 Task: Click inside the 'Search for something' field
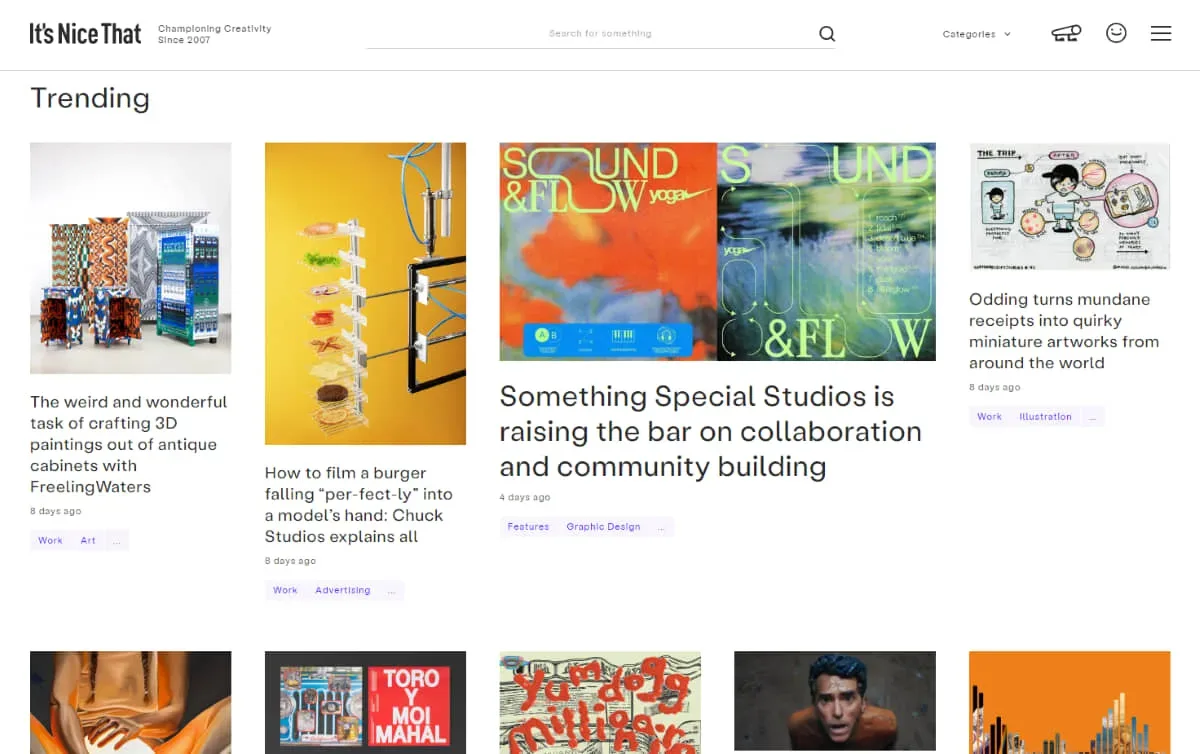coord(601,33)
